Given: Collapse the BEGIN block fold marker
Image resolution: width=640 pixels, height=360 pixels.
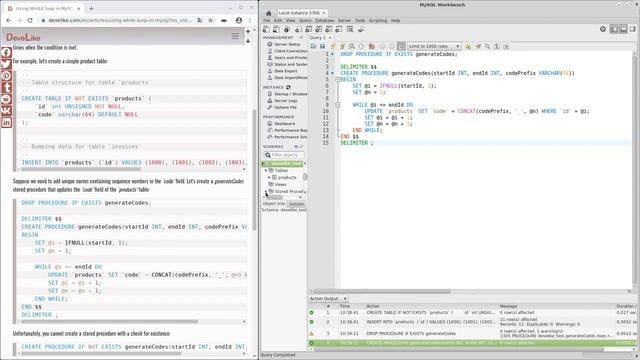Looking at the screenshot, I should 338,80.
